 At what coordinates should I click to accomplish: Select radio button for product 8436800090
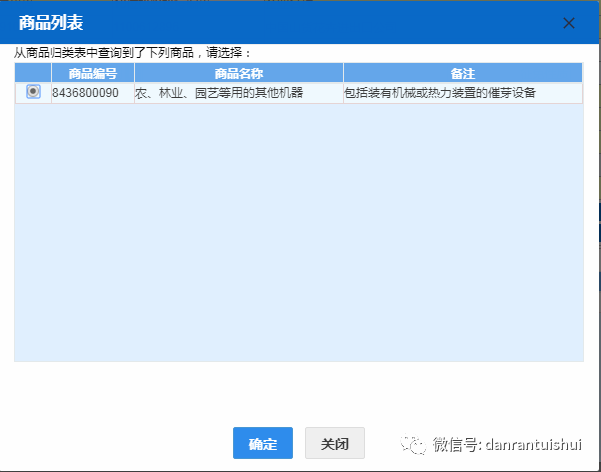point(33,92)
